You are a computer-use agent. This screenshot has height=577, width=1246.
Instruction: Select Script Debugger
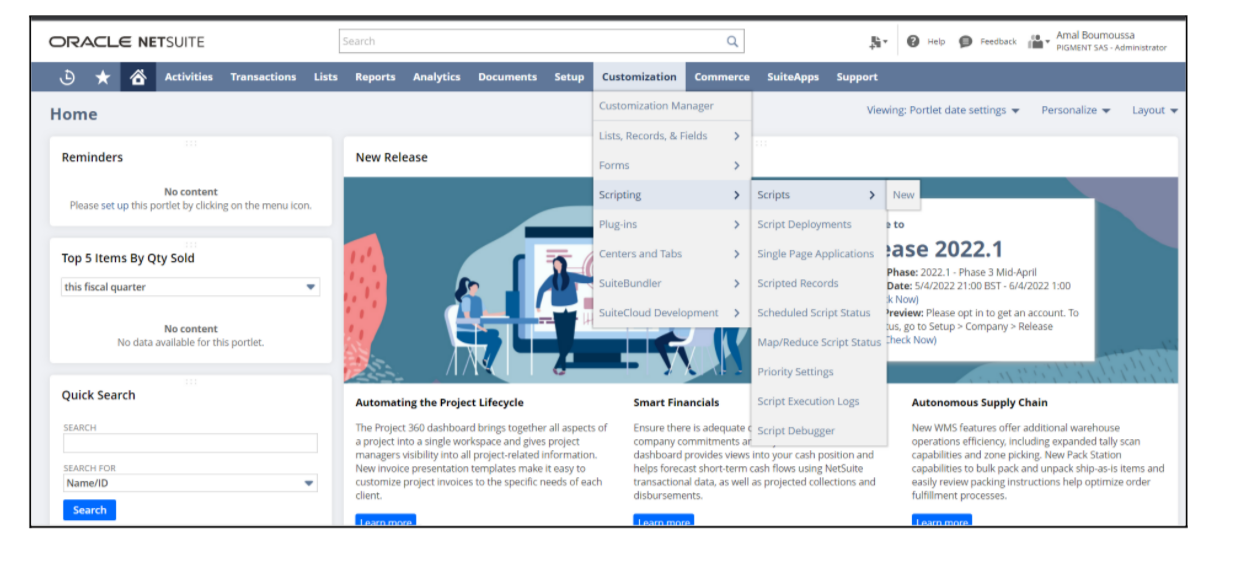click(x=819, y=431)
